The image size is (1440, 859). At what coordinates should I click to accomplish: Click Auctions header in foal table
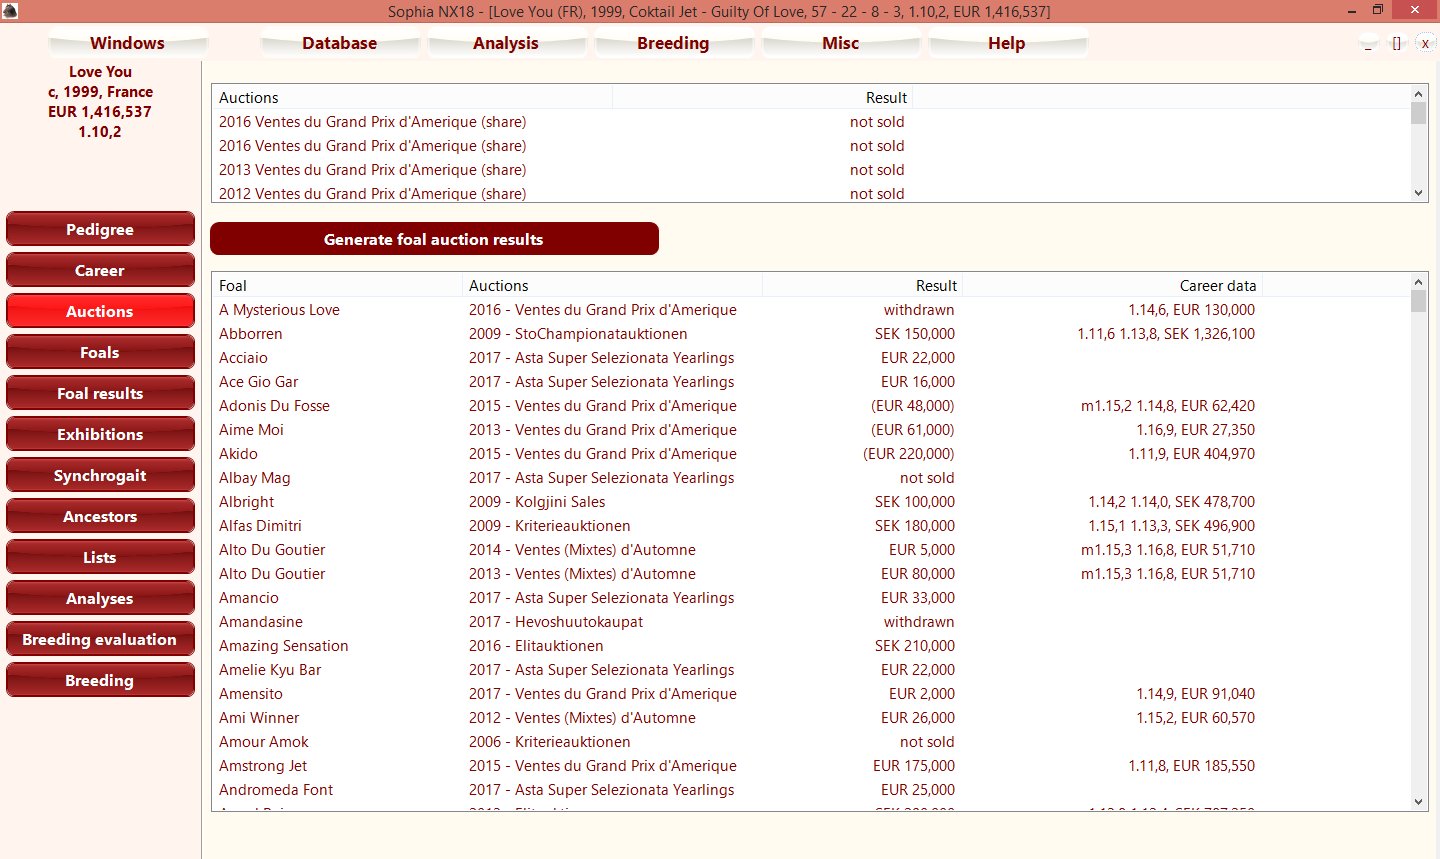[x=612, y=285]
